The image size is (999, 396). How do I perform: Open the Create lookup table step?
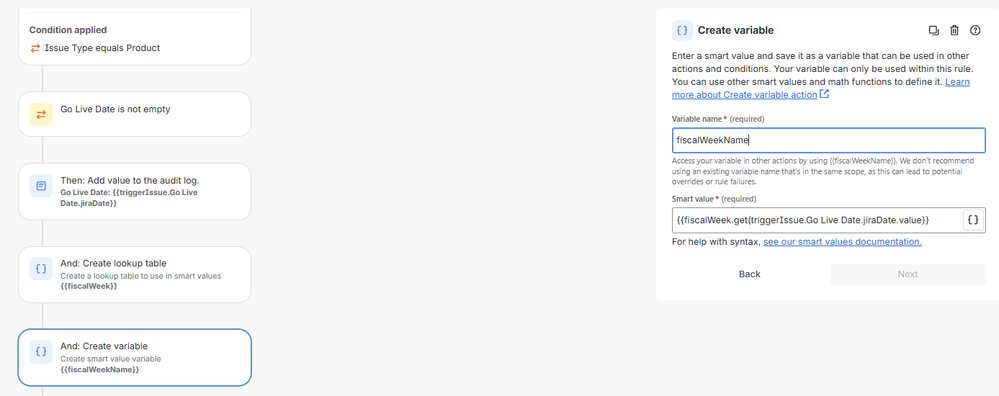[x=134, y=274]
